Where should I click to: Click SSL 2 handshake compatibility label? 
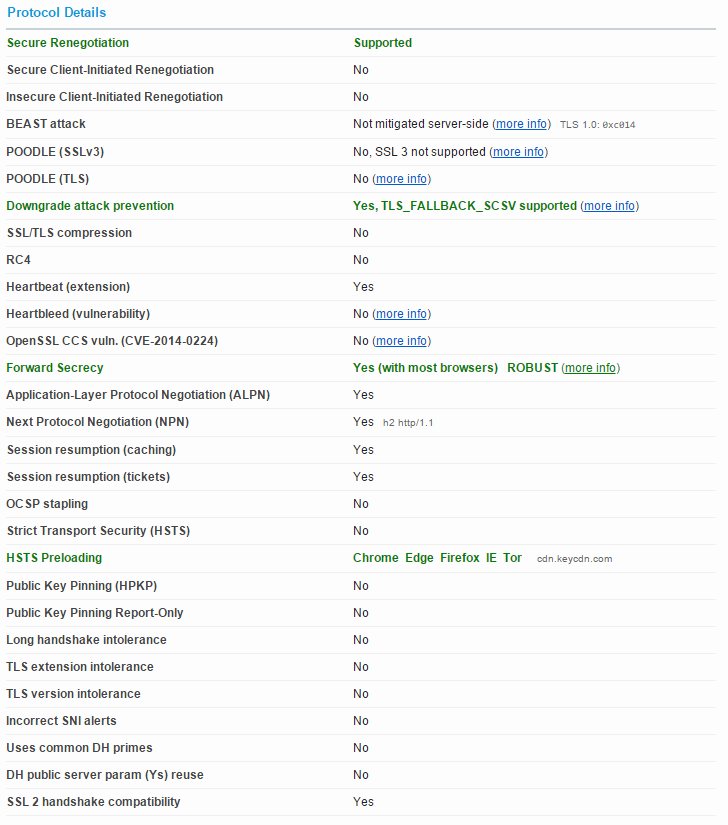(94, 802)
